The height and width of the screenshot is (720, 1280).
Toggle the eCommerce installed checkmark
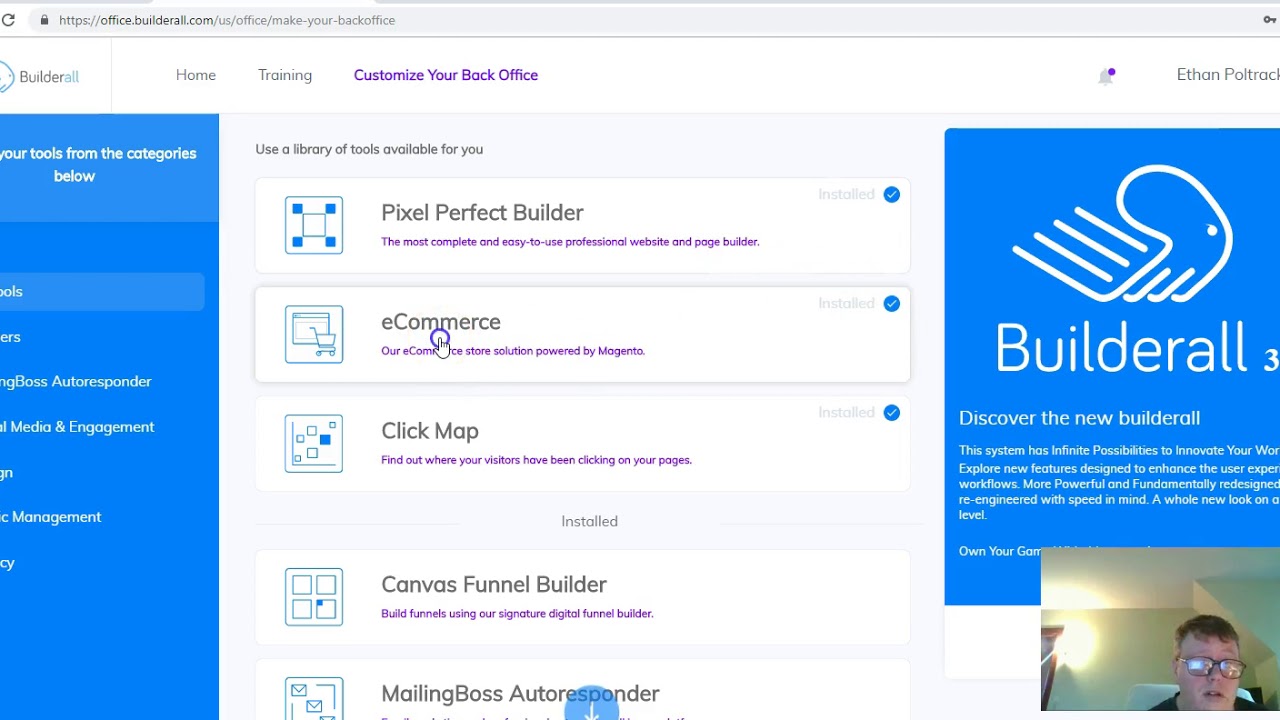coord(891,304)
